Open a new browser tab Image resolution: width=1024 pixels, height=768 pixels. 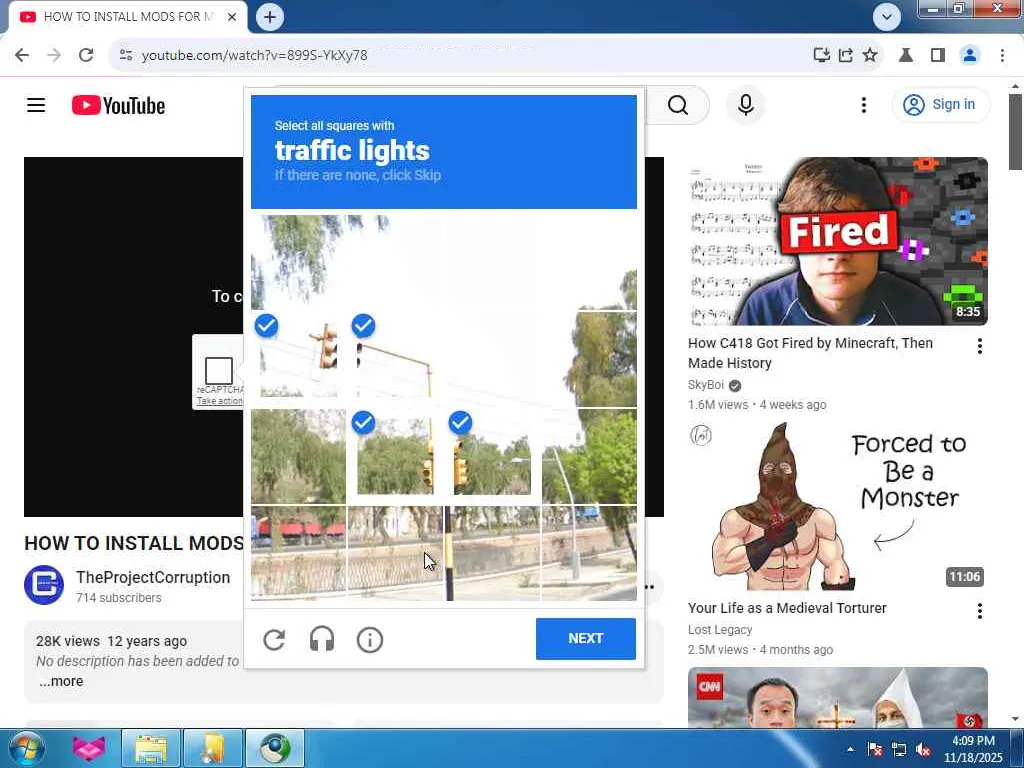coord(270,17)
